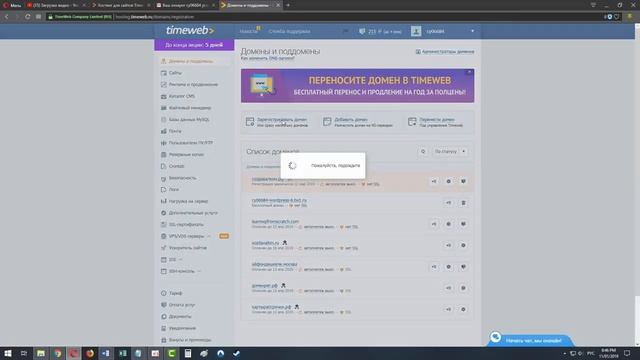The width and height of the screenshot is (640, 360).
Task: Click the FTP/SSH users sidebar icon
Action: click(164, 143)
